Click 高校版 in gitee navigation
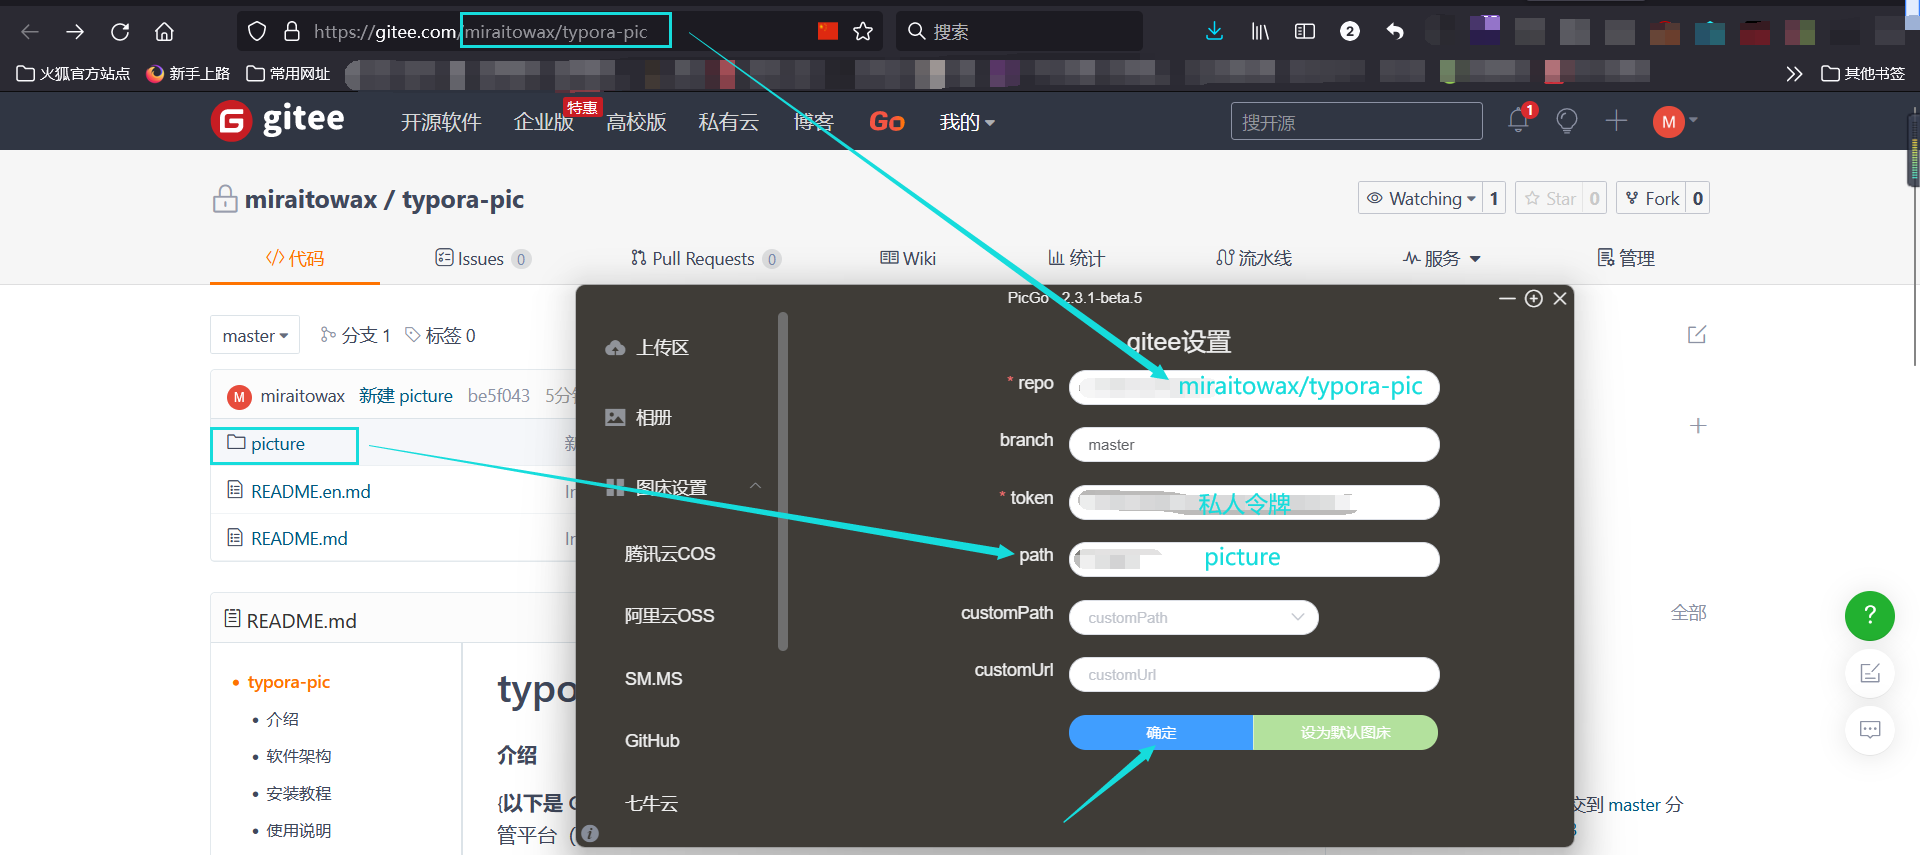This screenshot has width=1920, height=855. (636, 122)
